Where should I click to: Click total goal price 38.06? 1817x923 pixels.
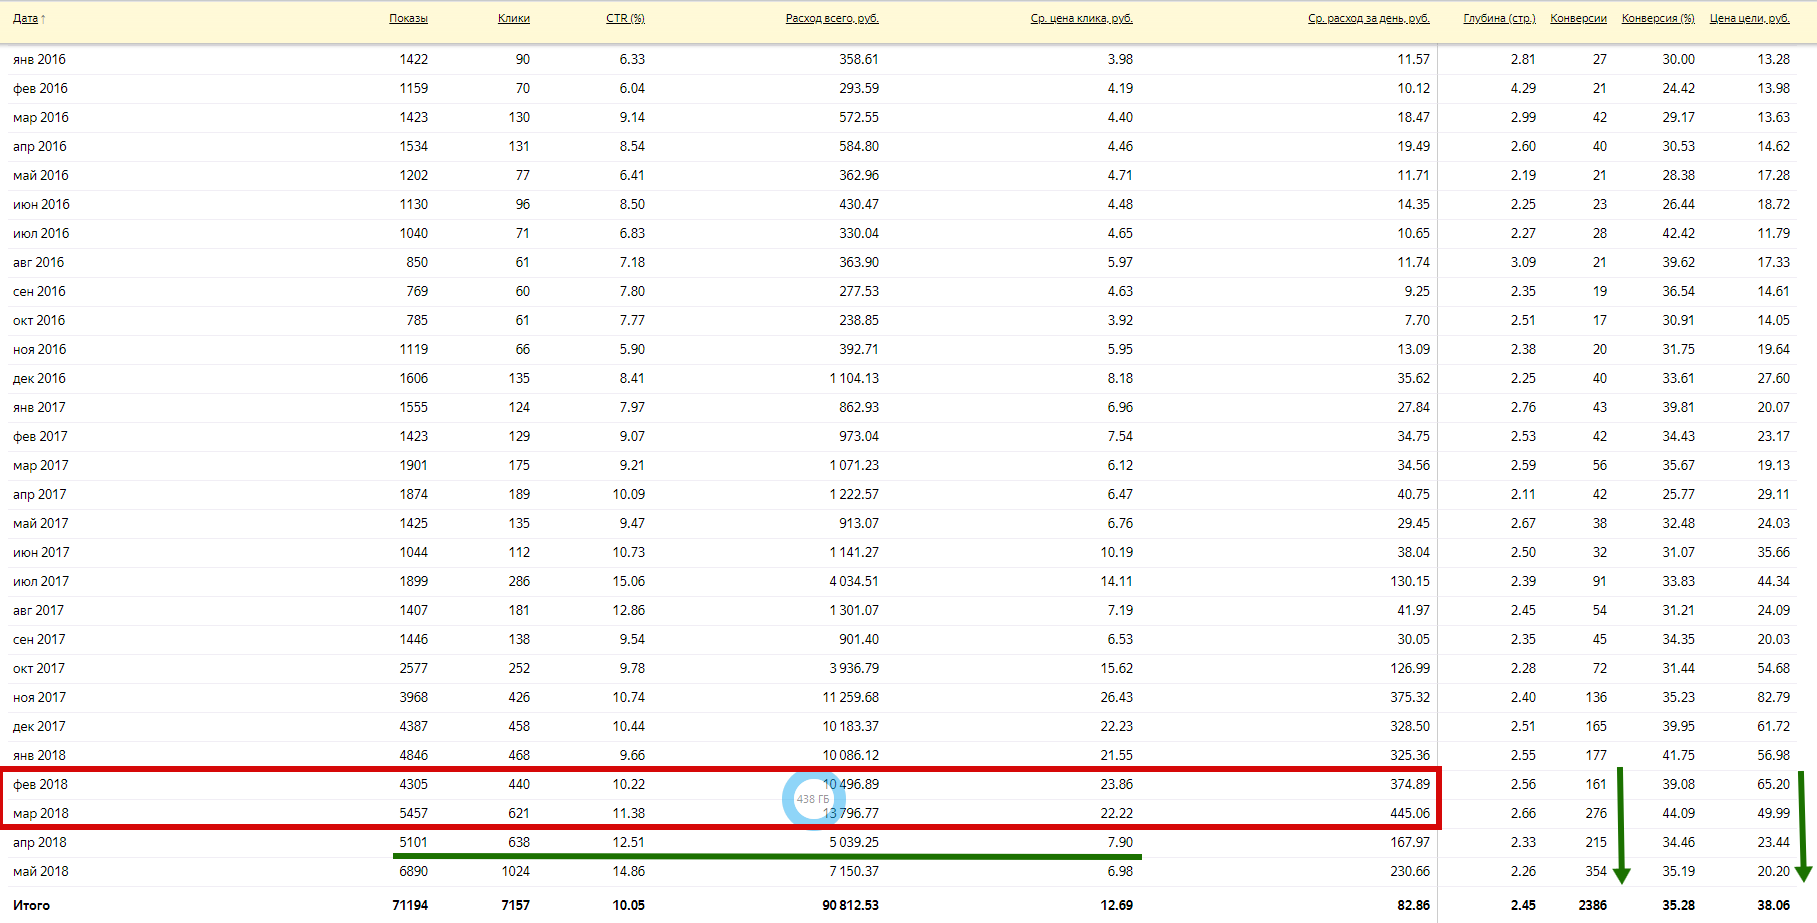click(1774, 905)
